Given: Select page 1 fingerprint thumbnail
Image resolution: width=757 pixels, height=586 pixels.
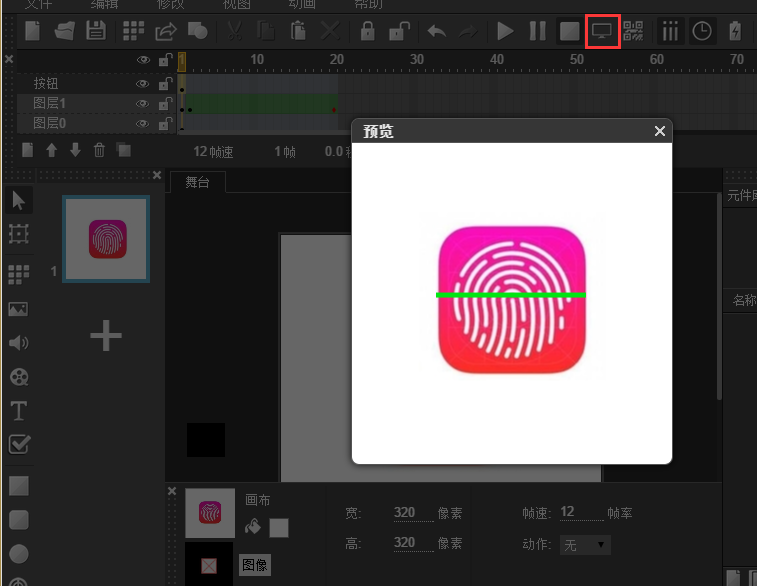Looking at the screenshot, I should (x=106, y=239).
